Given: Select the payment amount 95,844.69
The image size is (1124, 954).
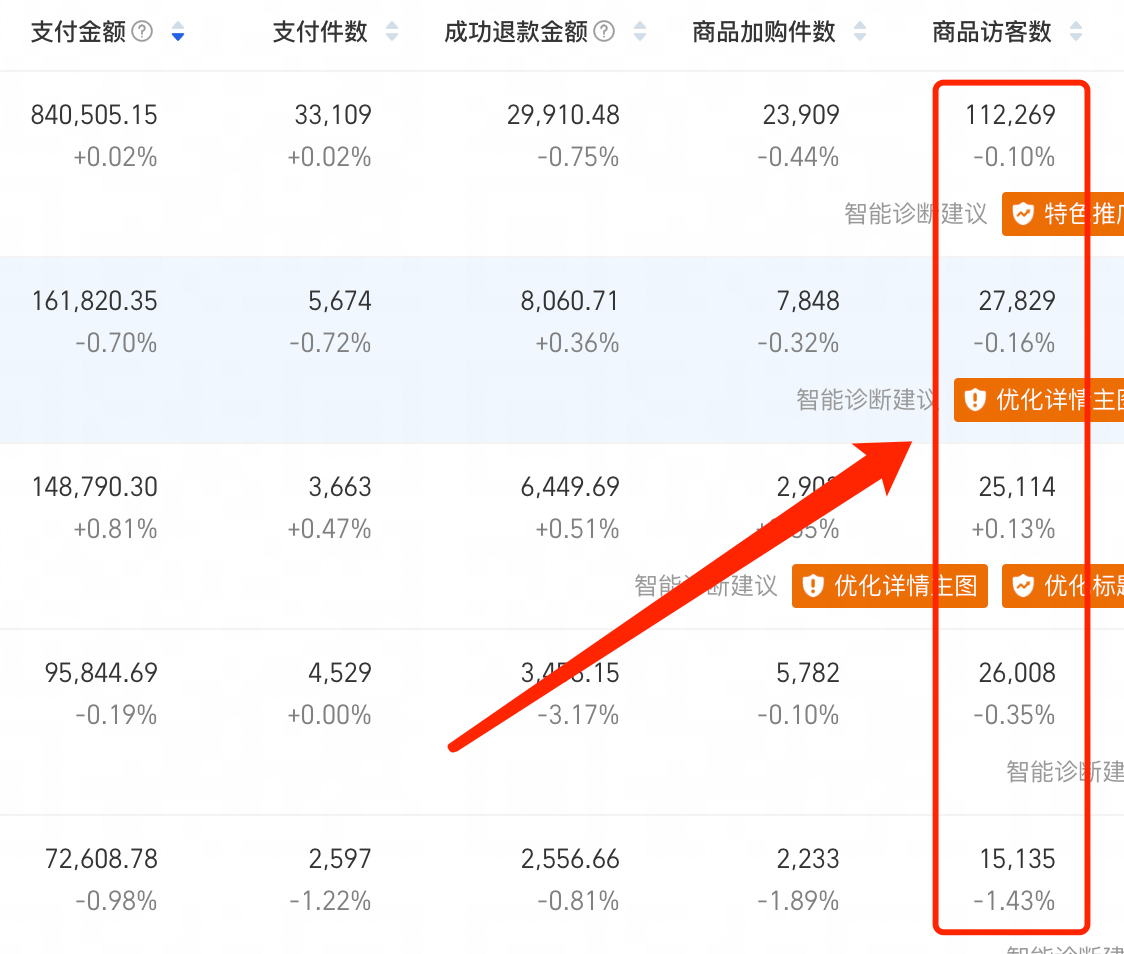Looking at the screenshot, I should pos(101,673).
